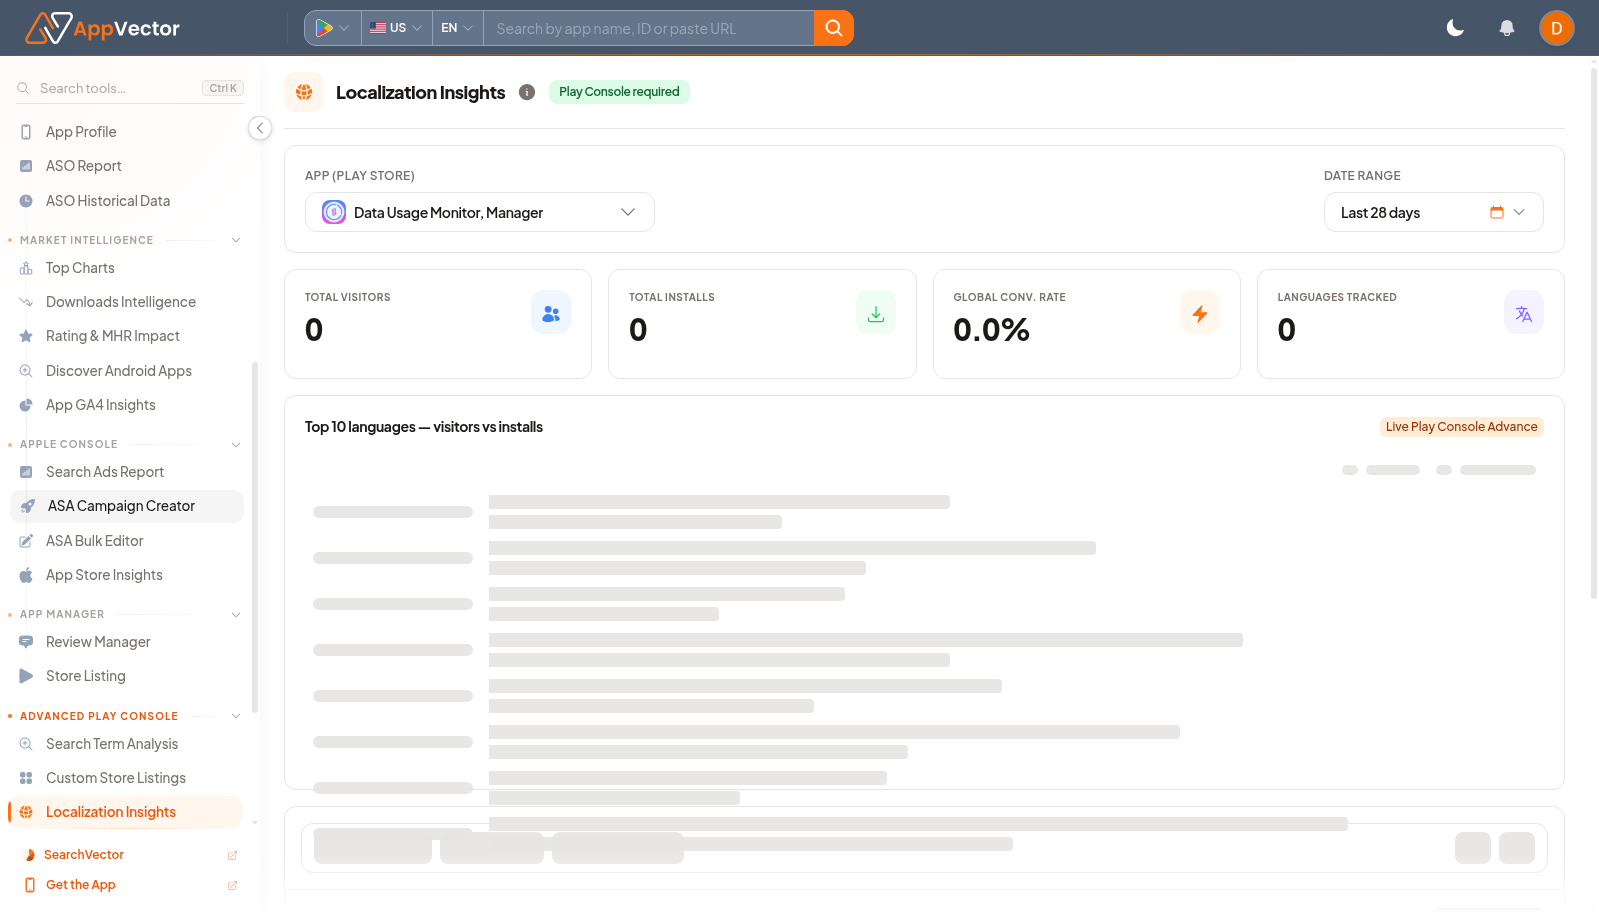Click the Live Play Console Advance badge

coord(1461,427)
